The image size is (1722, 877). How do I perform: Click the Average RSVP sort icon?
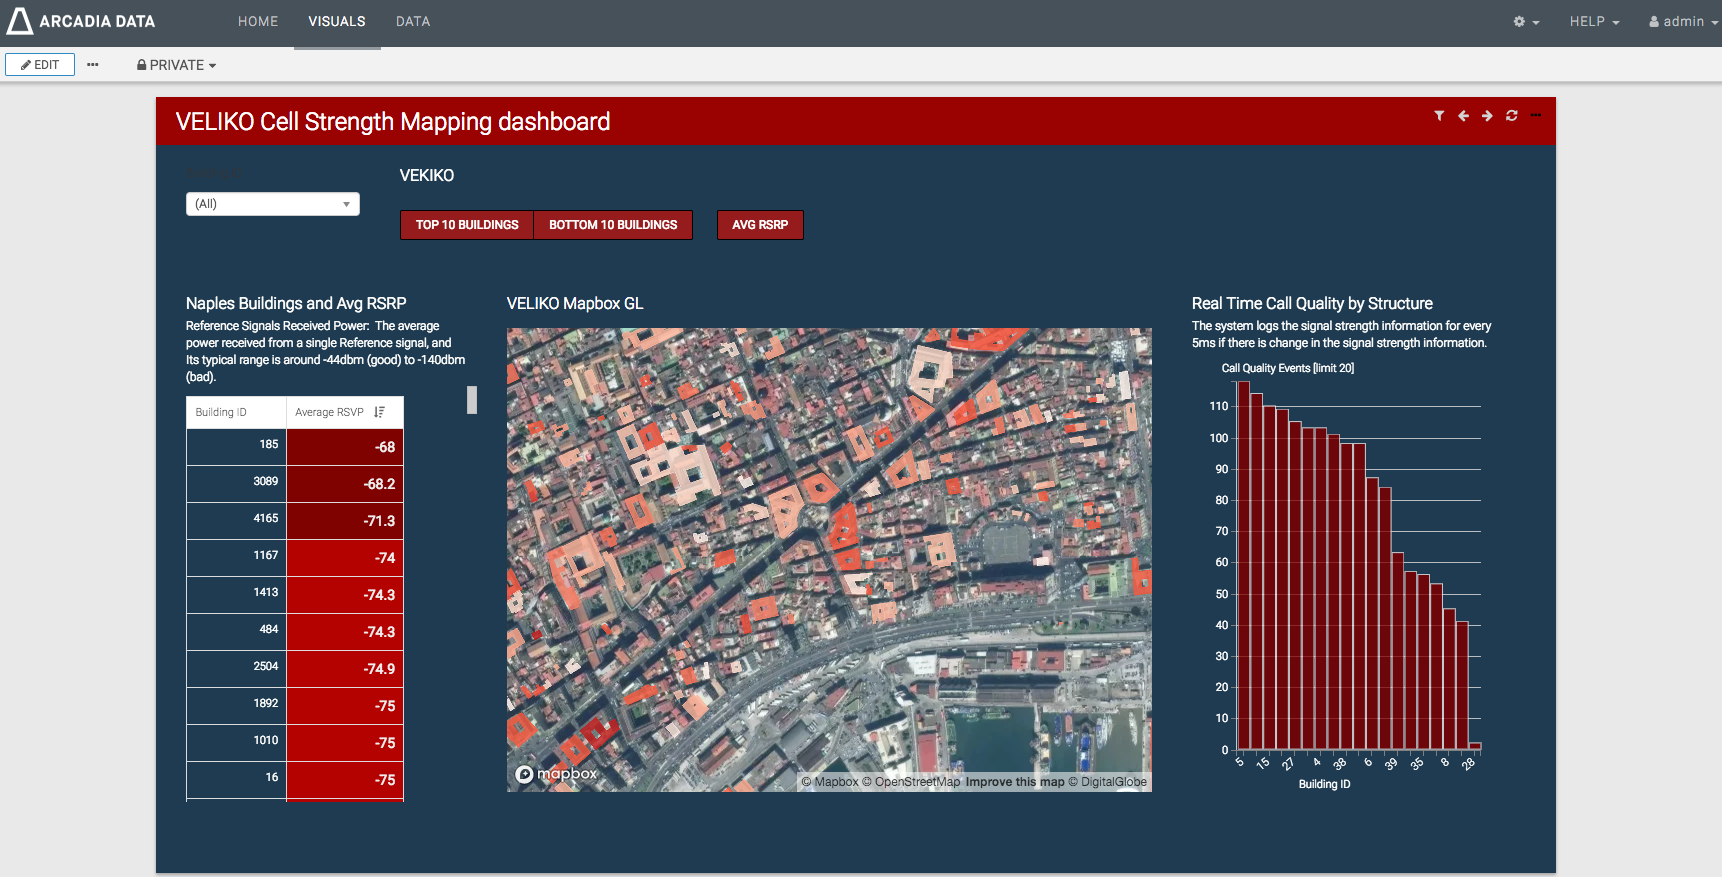380,412
